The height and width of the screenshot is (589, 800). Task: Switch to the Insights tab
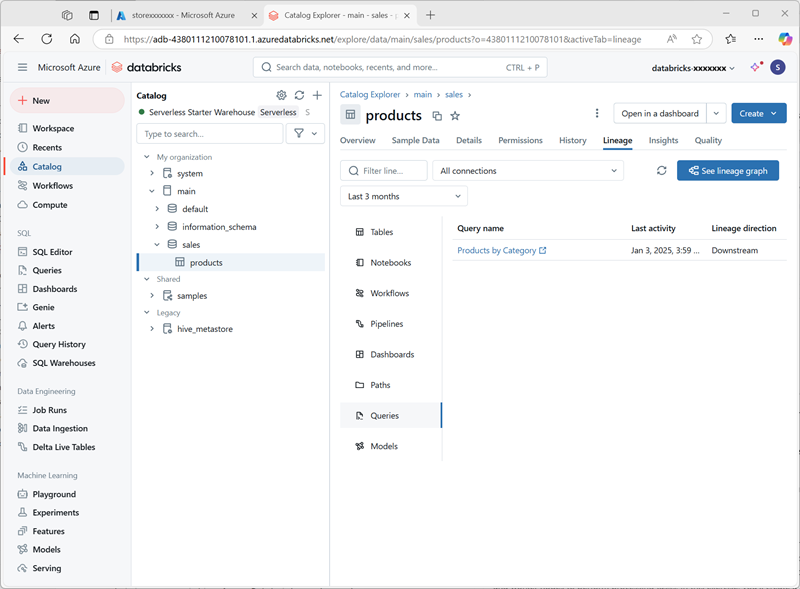click(x=663, y=140)
